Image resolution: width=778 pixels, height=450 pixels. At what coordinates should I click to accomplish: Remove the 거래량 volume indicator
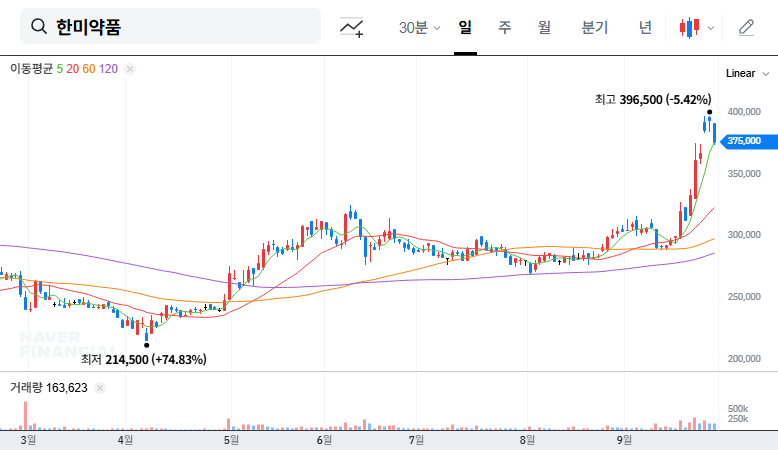click(100, 388)
